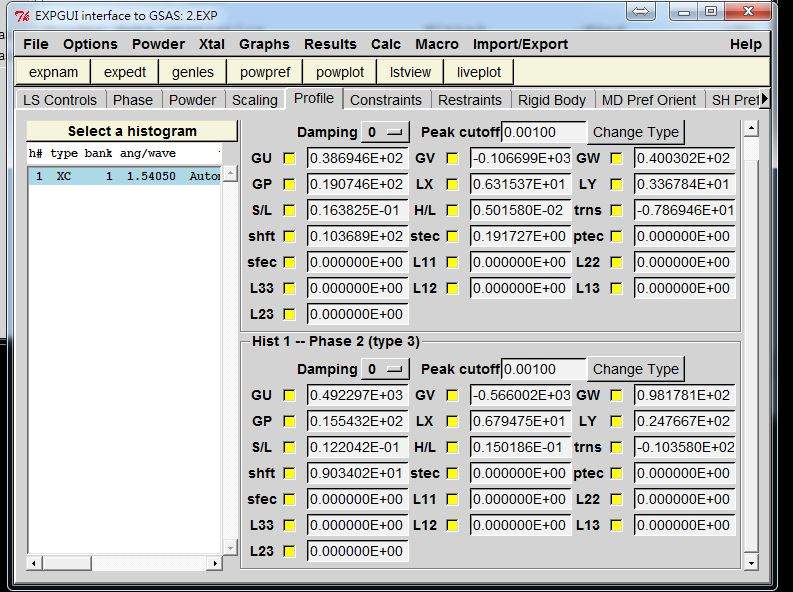Switch to the LS Controls tab
Image resolution: width=793 pixels, height=592 pixels.
click(60, 100)
